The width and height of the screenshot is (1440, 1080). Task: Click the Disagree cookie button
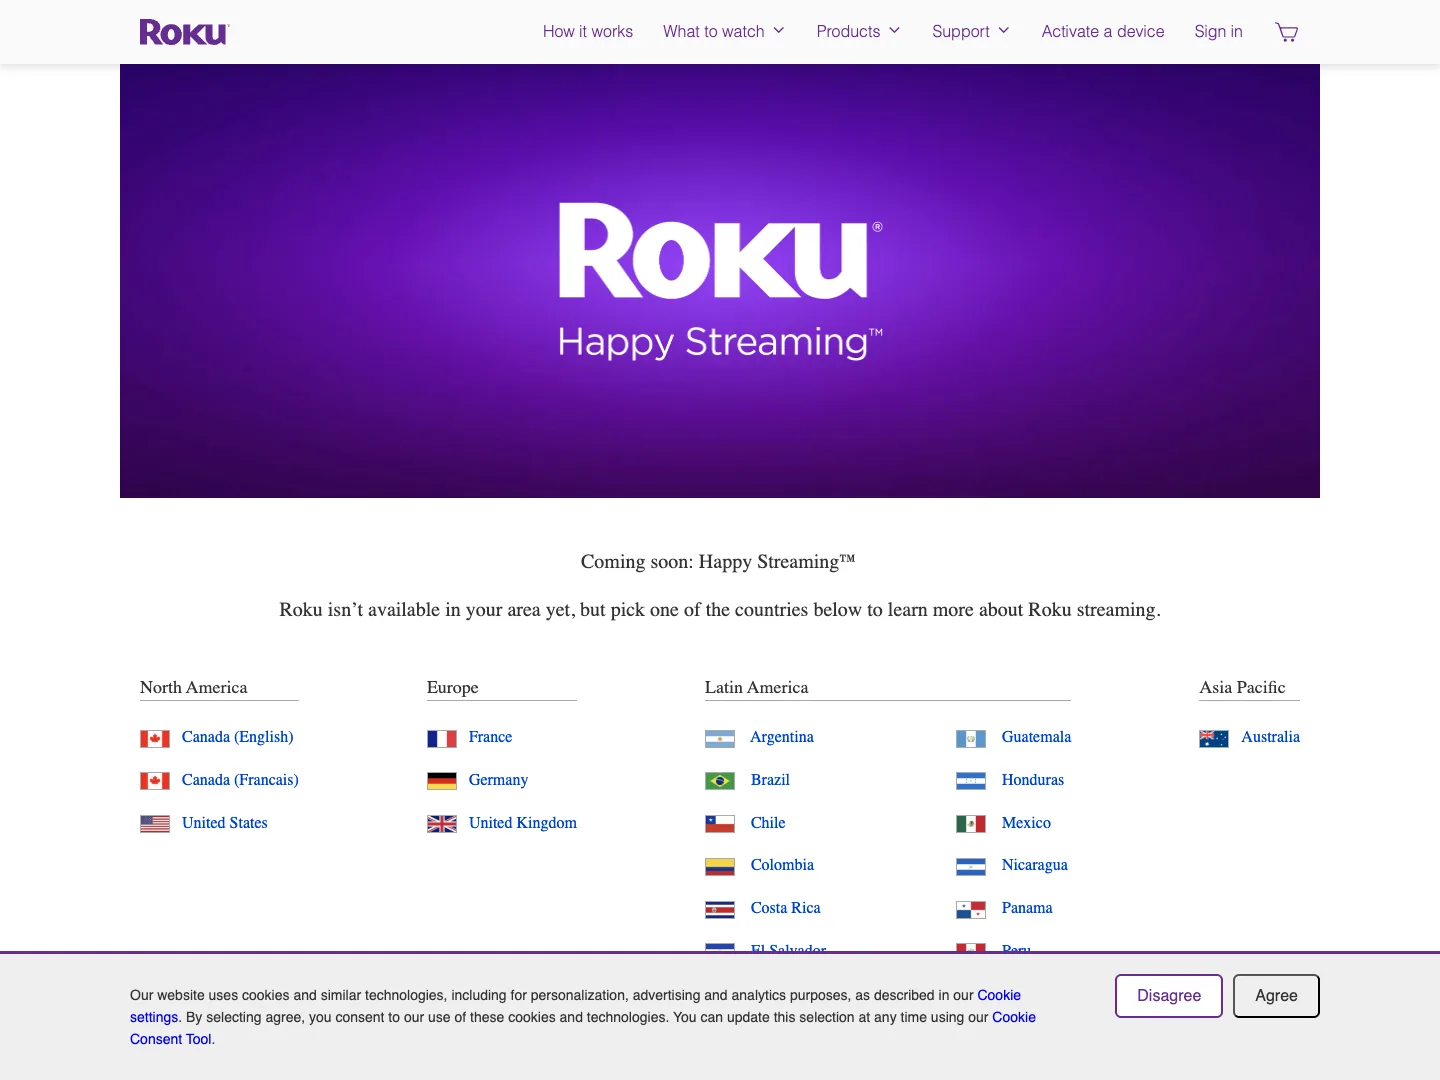coord(1169,996)
